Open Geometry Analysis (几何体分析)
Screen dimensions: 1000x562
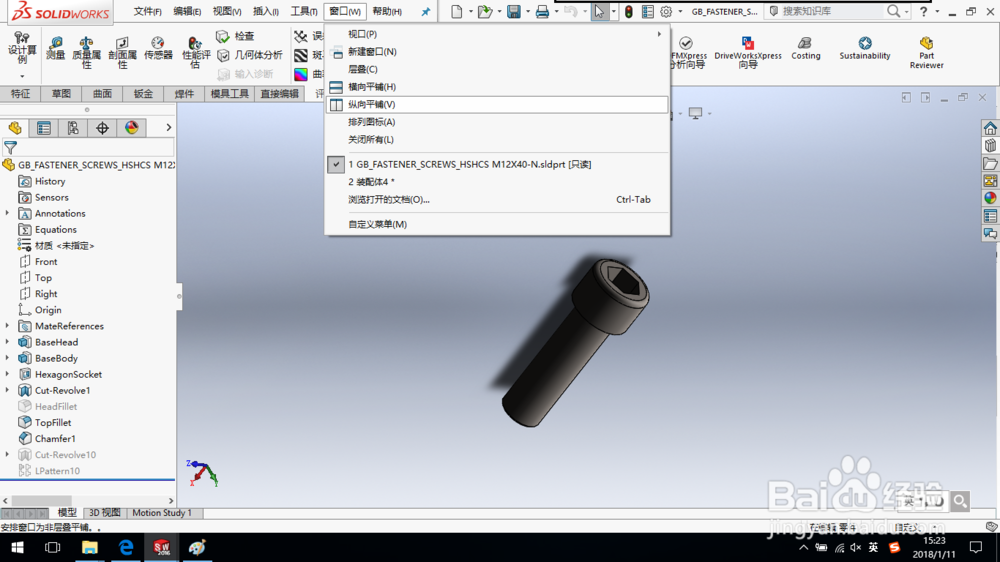pos(250,55)
